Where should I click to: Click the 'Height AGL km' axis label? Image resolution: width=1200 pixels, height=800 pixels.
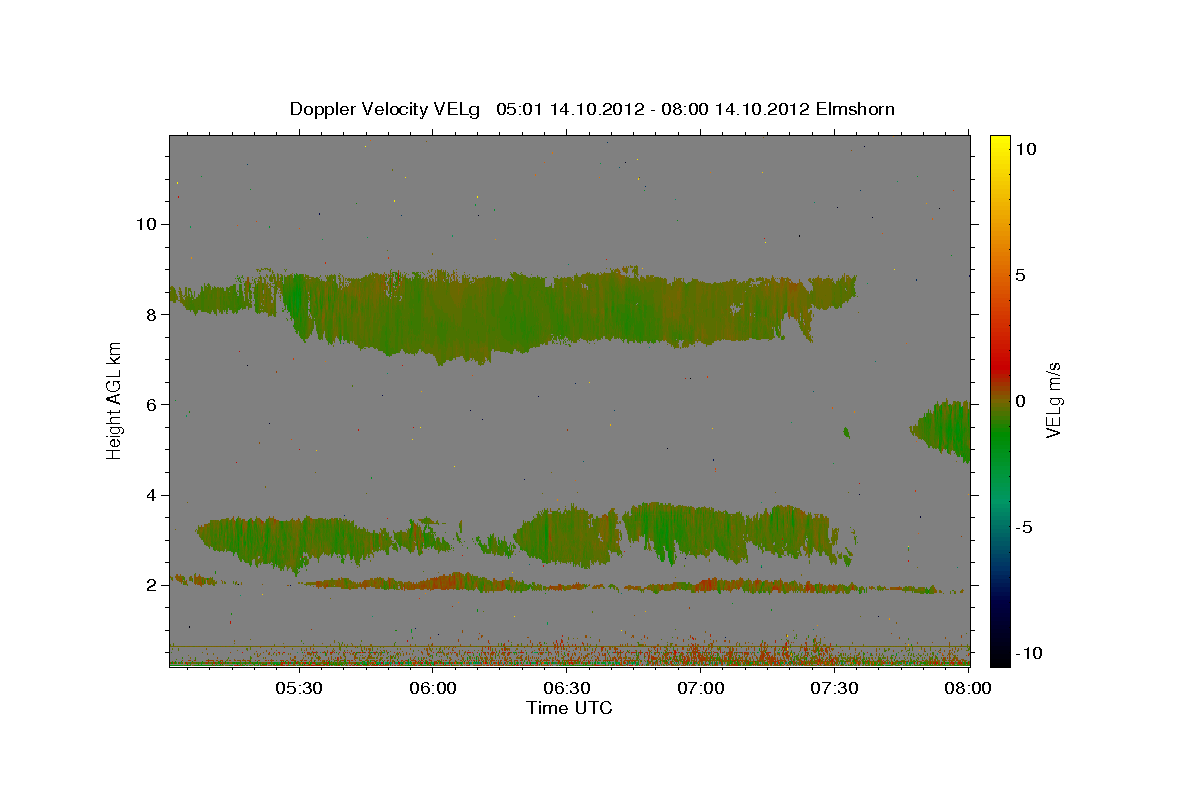115,400
